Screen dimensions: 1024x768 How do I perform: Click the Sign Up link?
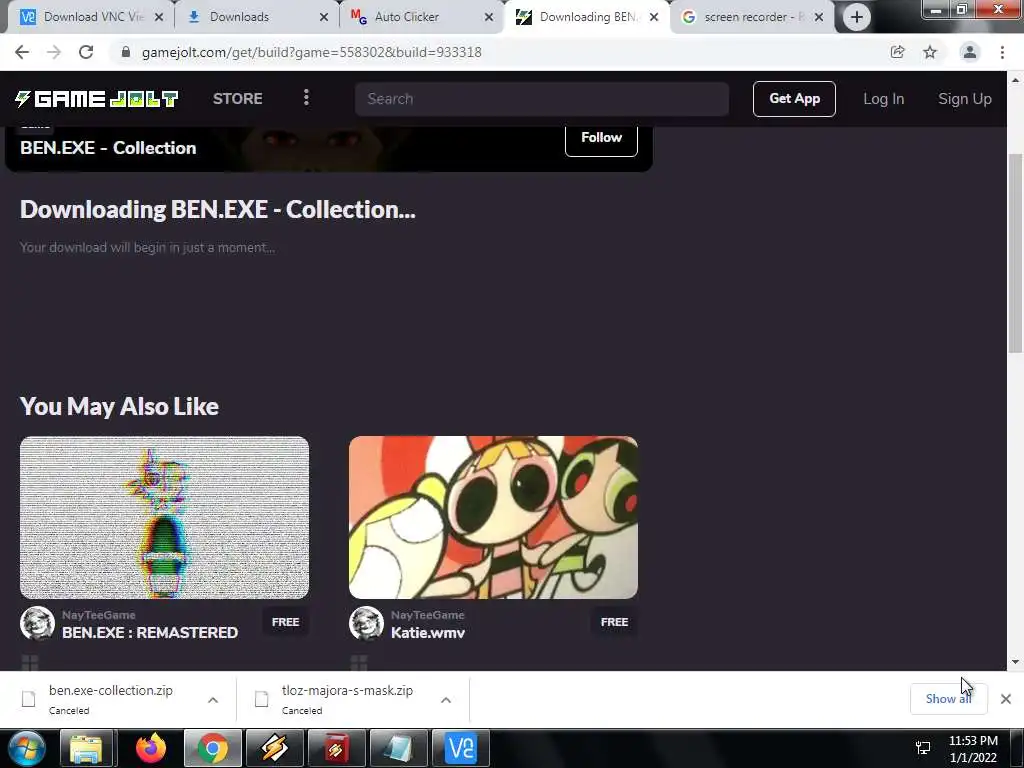click(965, 99)
